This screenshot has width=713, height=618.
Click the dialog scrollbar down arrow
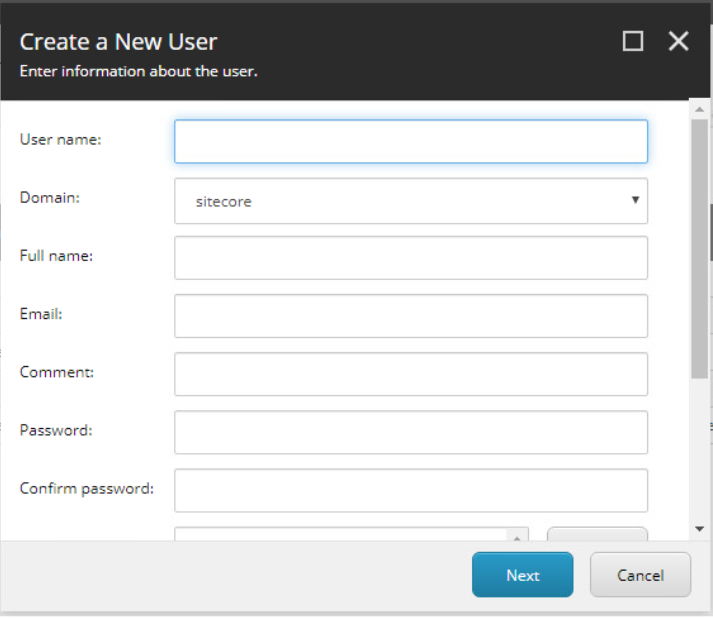click(699, 529)
